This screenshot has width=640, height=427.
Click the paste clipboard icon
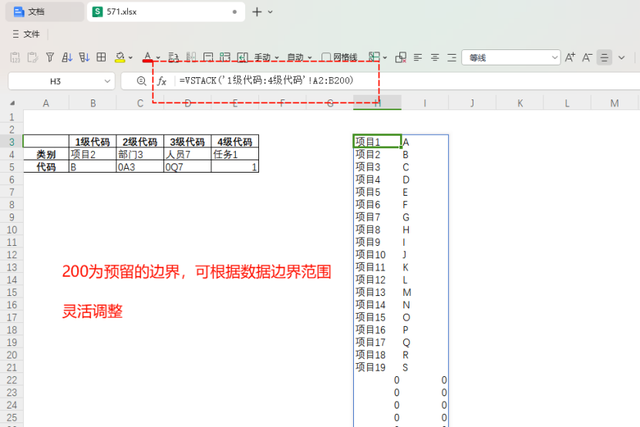pos(15,58)
